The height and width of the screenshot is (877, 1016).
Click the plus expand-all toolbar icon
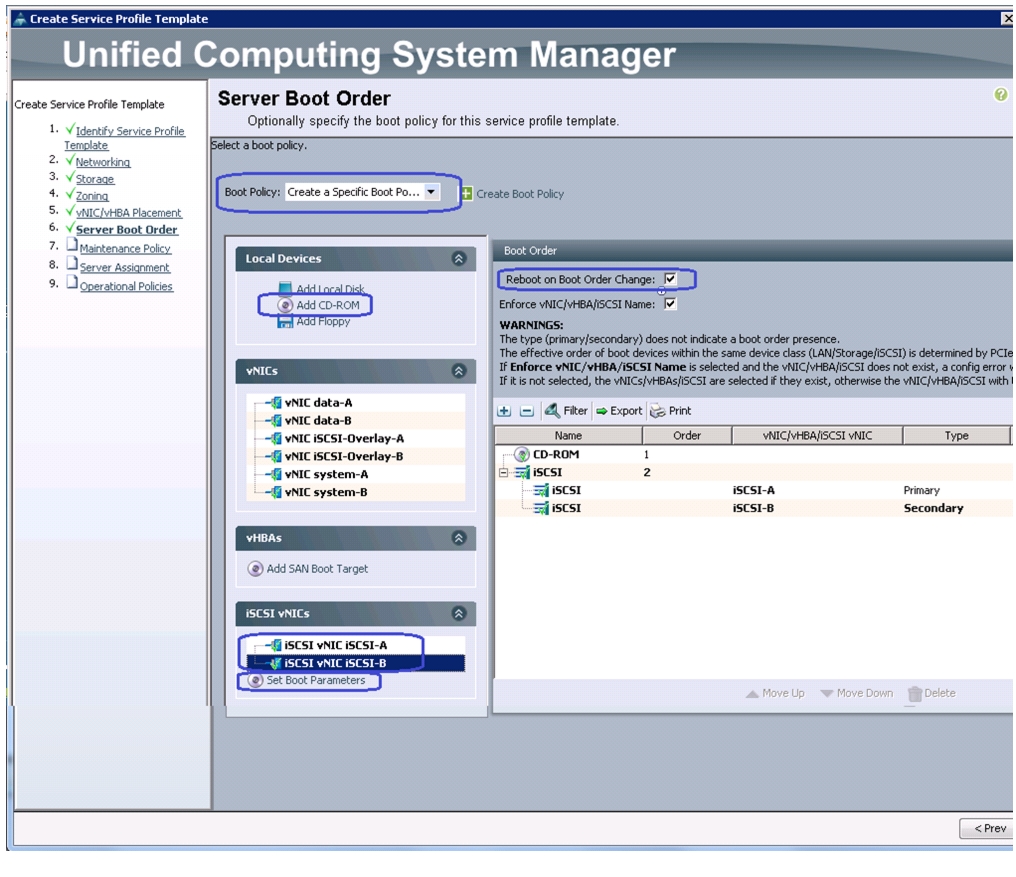(504, 411)
